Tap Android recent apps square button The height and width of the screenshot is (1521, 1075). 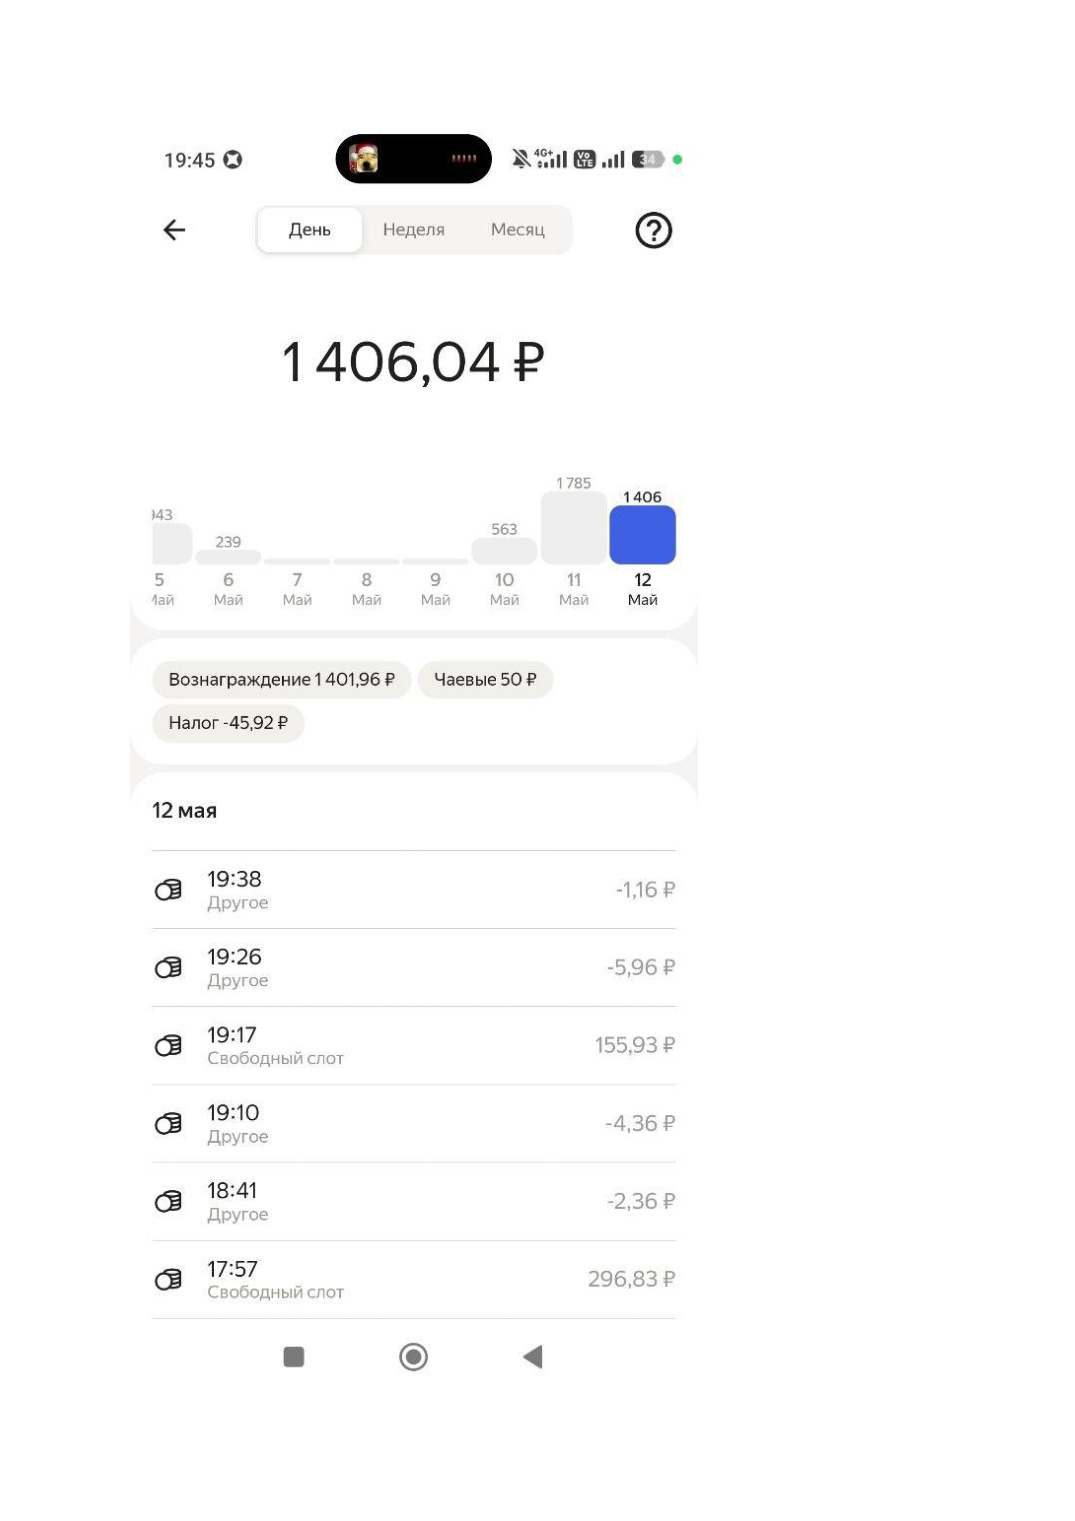coord(294,1357)
